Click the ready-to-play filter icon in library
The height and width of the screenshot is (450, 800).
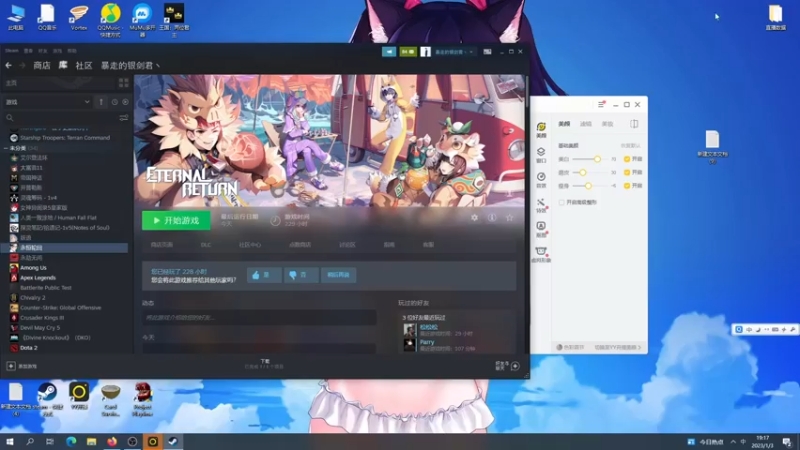125,102
